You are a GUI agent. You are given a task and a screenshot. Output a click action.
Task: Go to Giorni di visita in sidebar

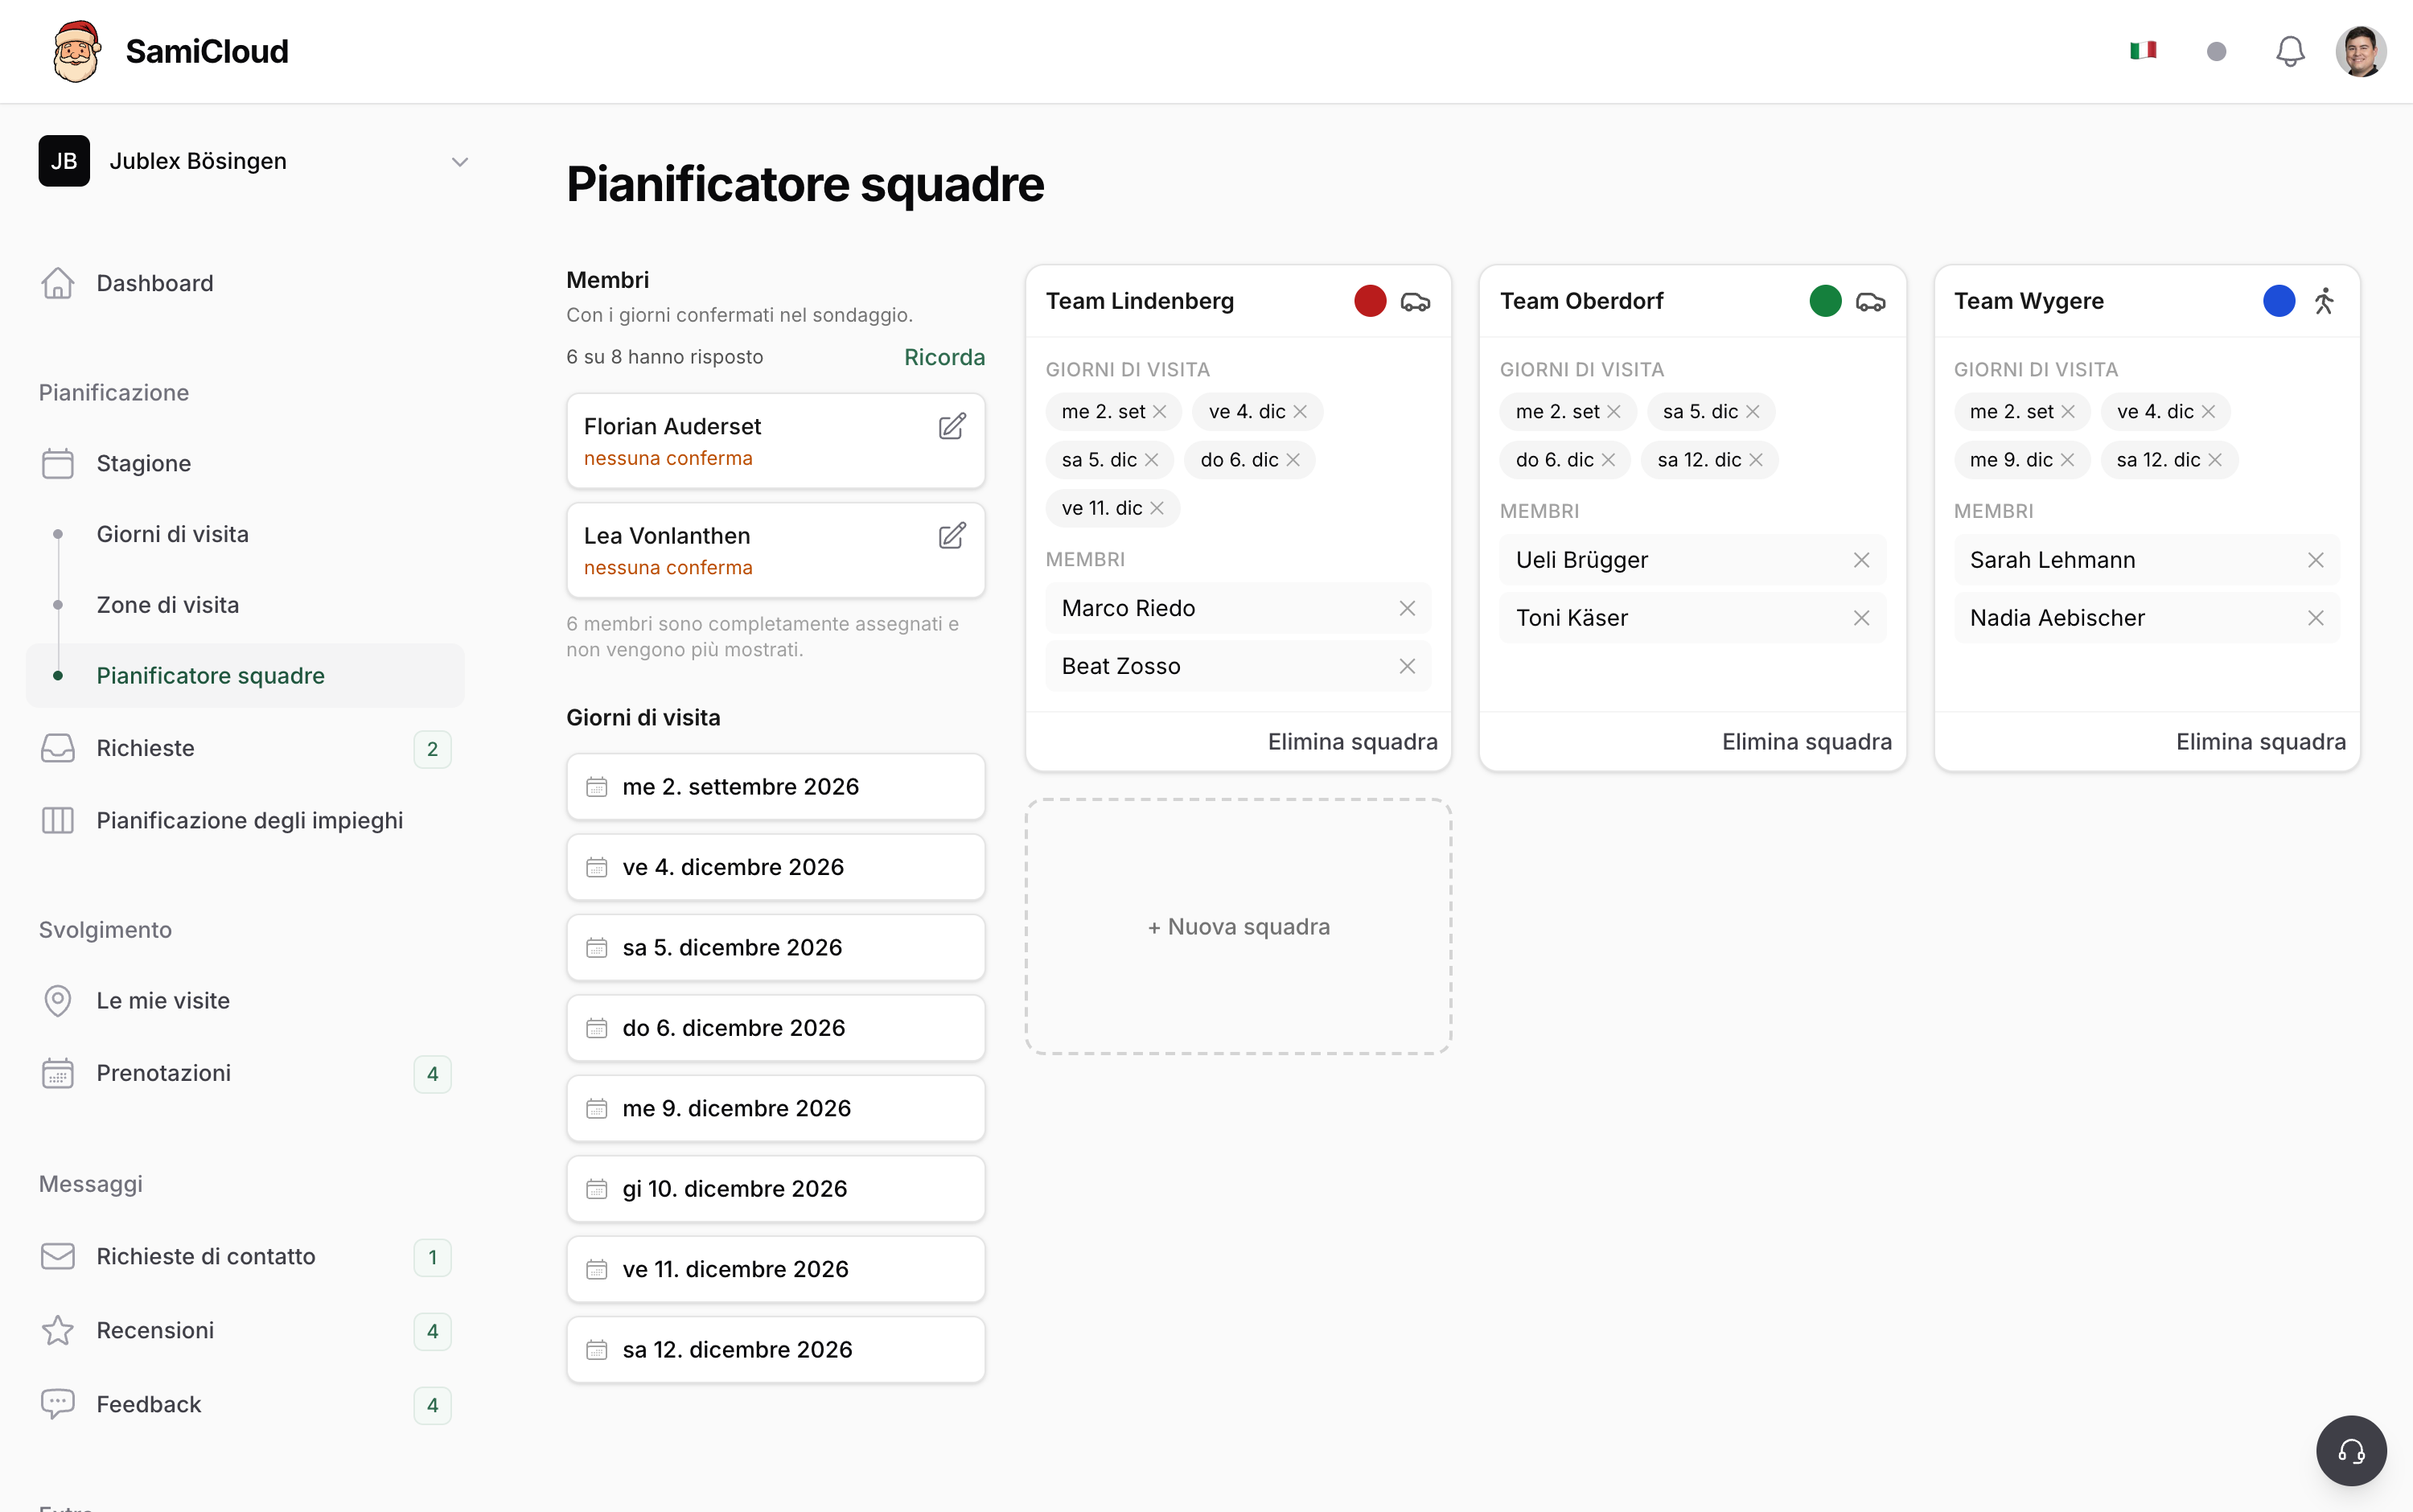[172, 534]
